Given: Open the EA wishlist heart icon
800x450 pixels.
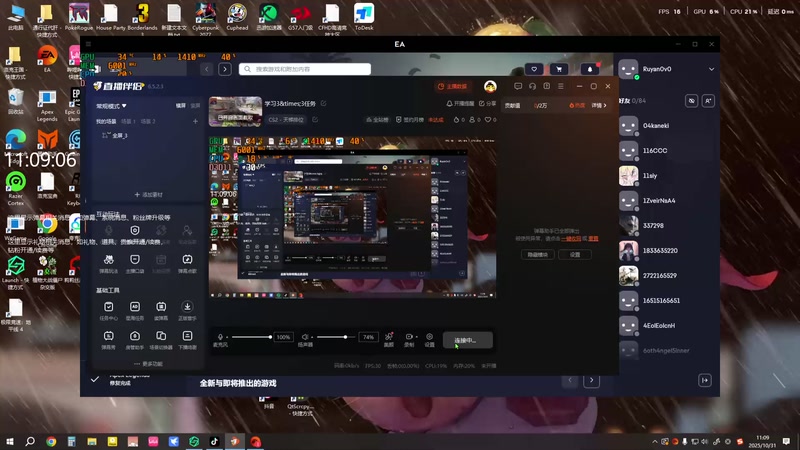Looking at the screenshot, I should coord(534,69).
